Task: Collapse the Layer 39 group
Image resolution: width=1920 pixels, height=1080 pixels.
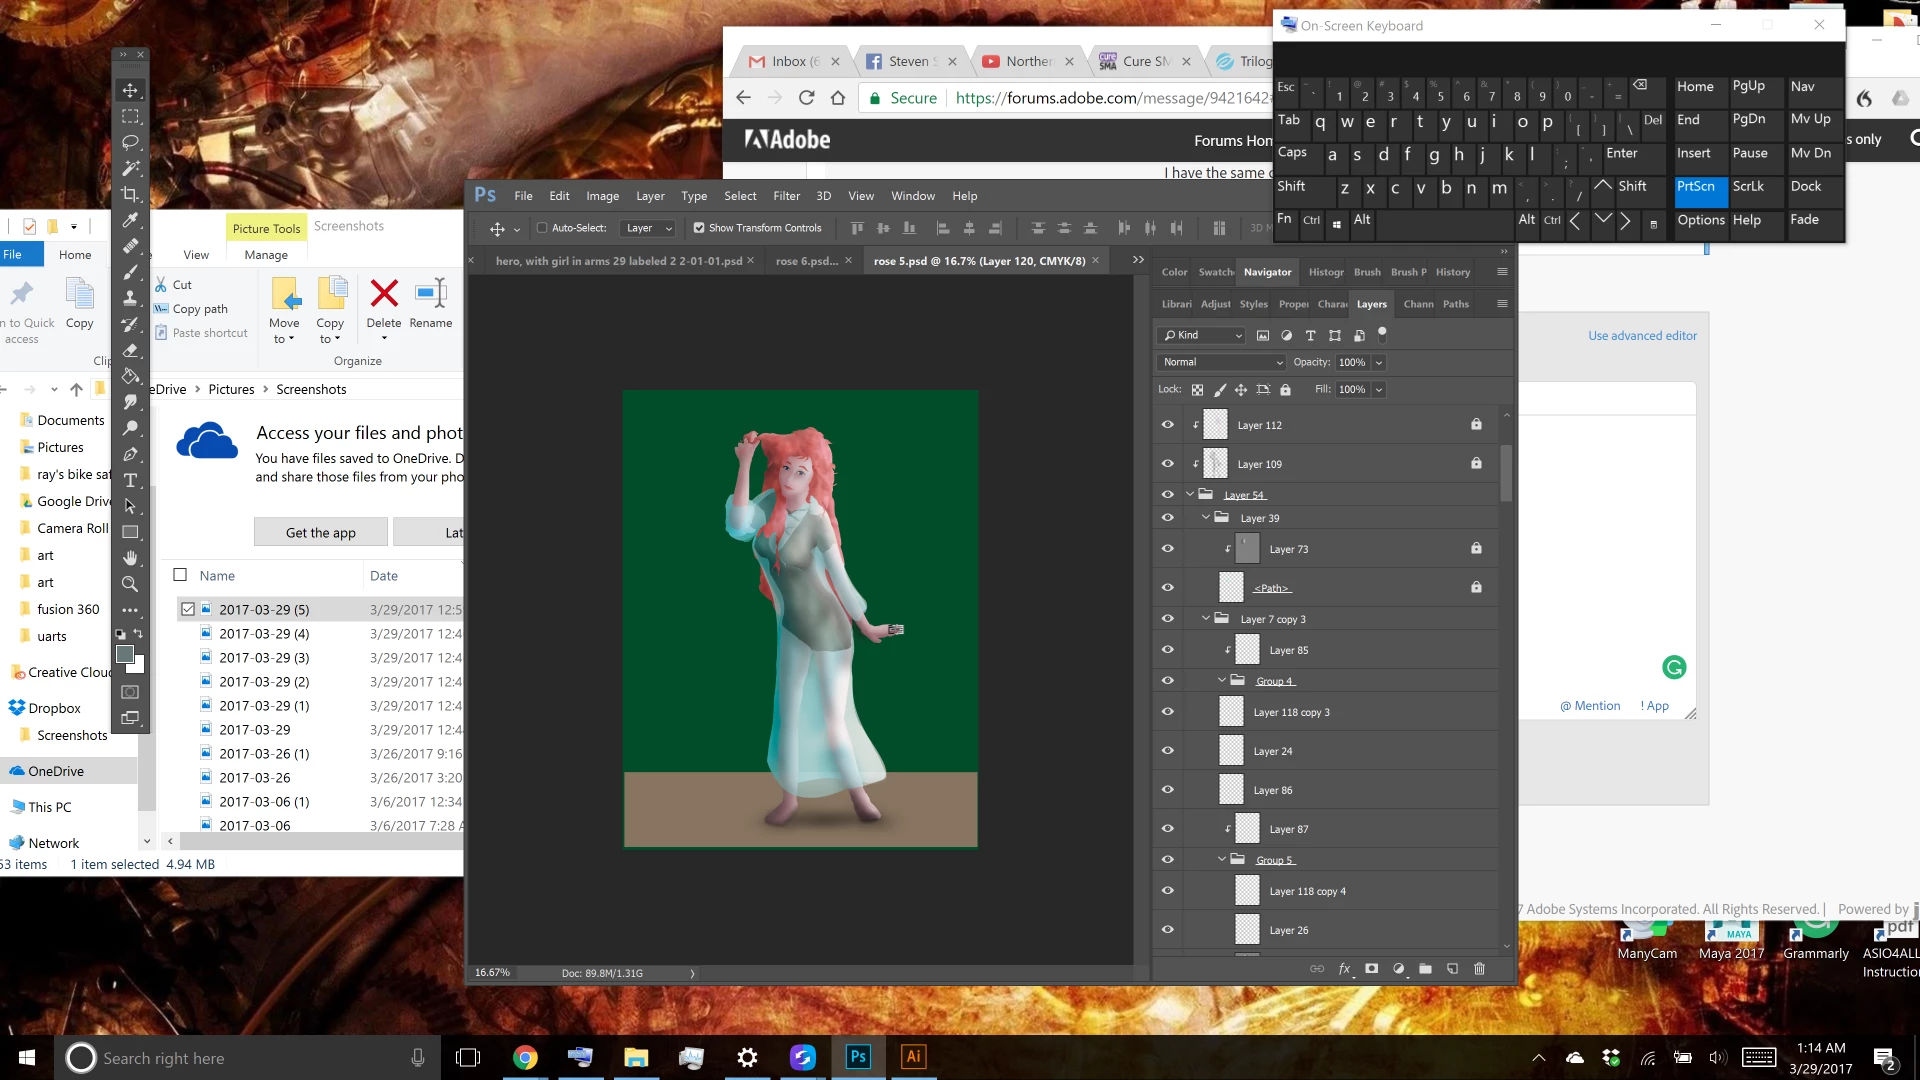Action: (1206, 518)
